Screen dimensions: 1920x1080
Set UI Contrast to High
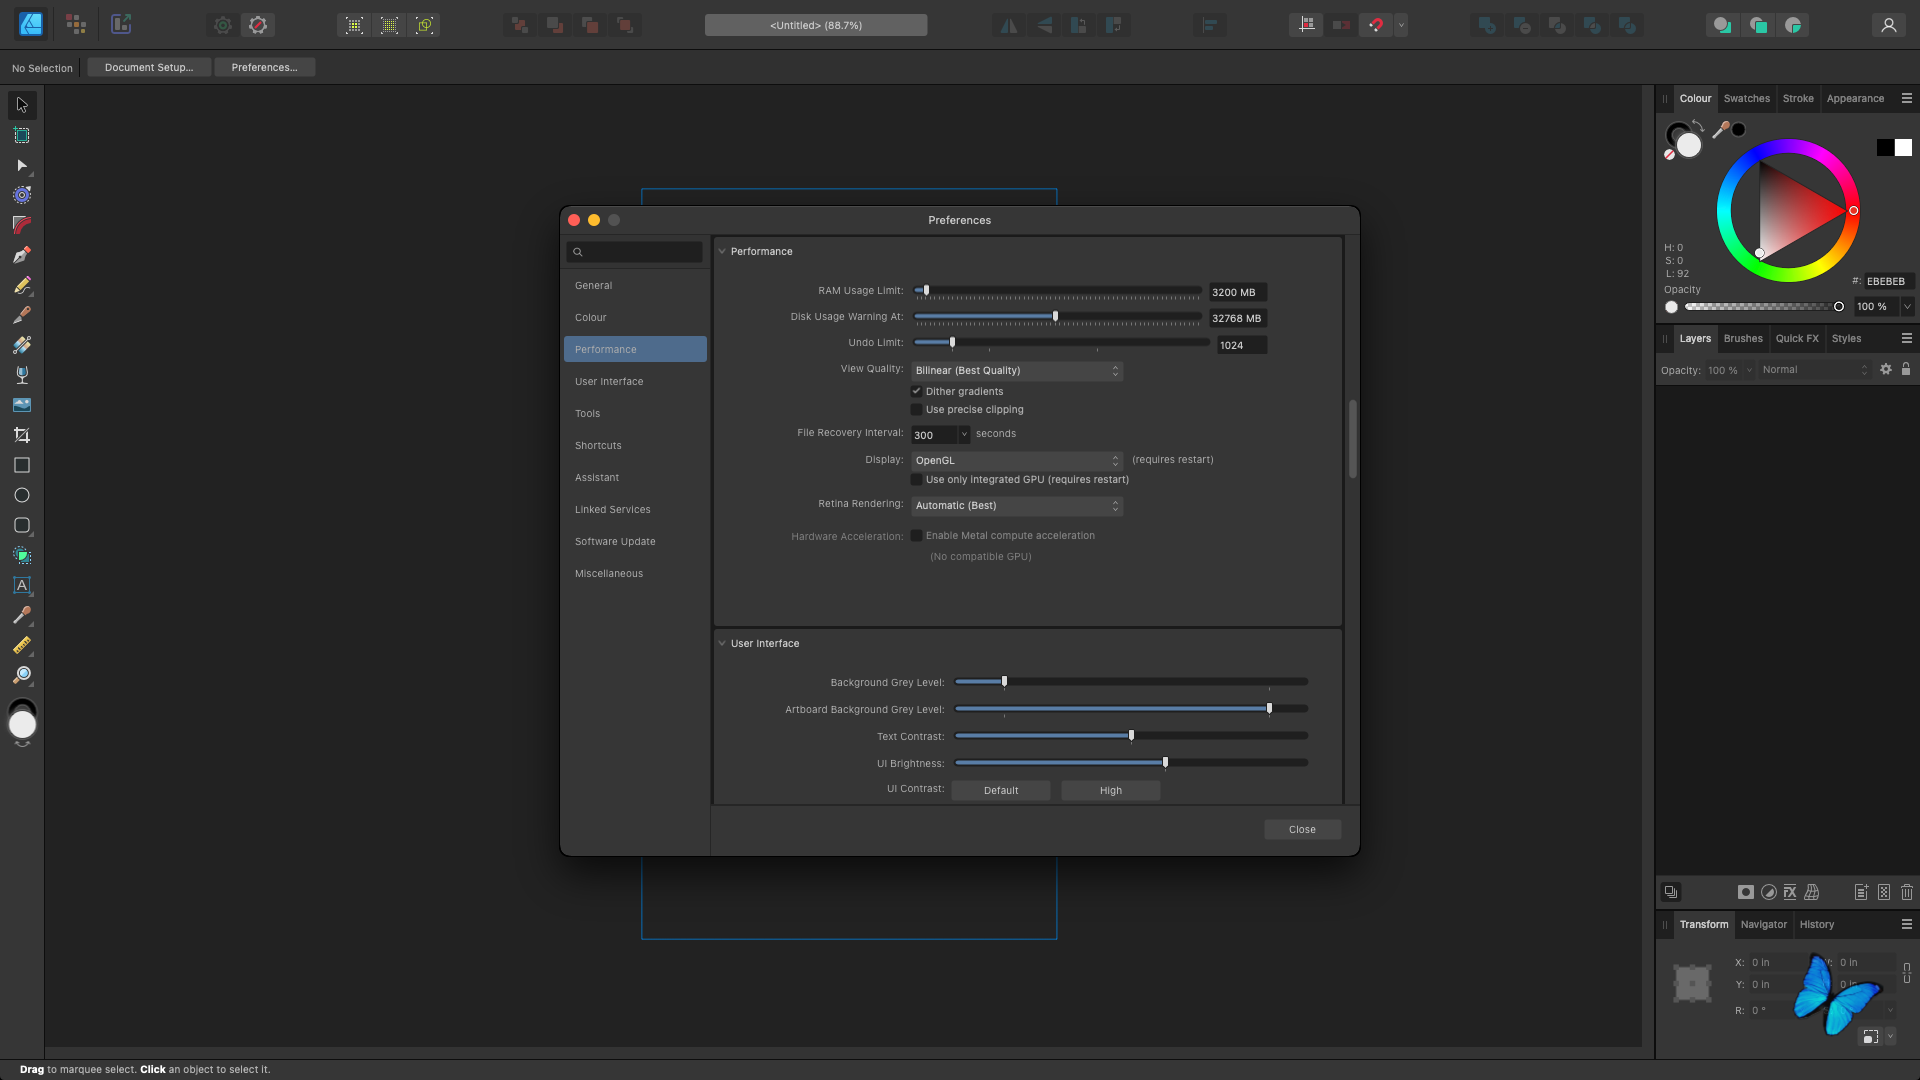1111,790
